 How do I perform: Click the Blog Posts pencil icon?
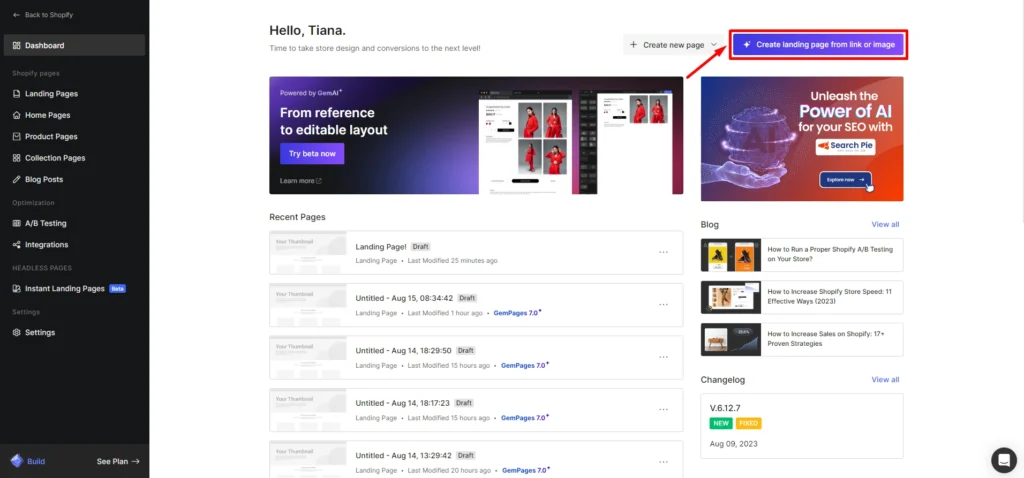click(16, 180)
